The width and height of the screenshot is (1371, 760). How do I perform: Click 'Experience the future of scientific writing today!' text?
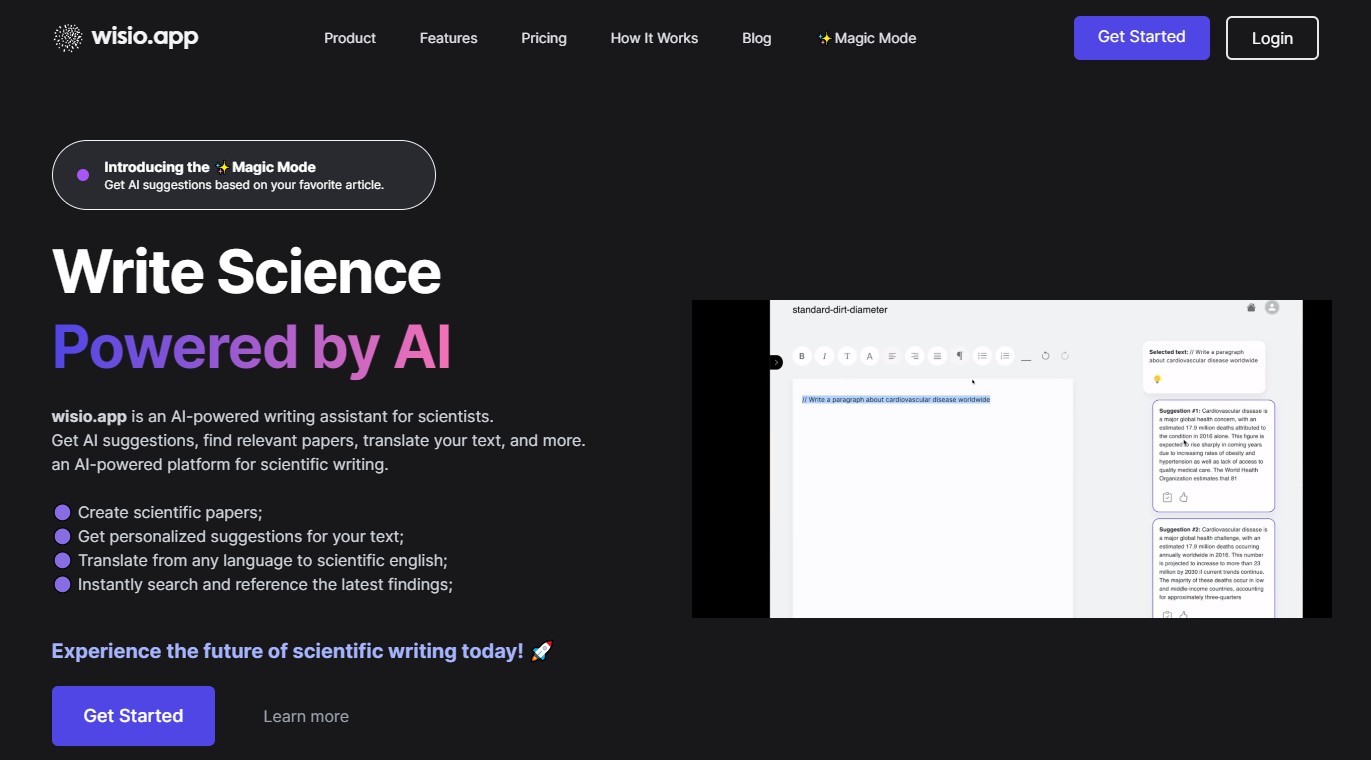[x=288, y=651]
